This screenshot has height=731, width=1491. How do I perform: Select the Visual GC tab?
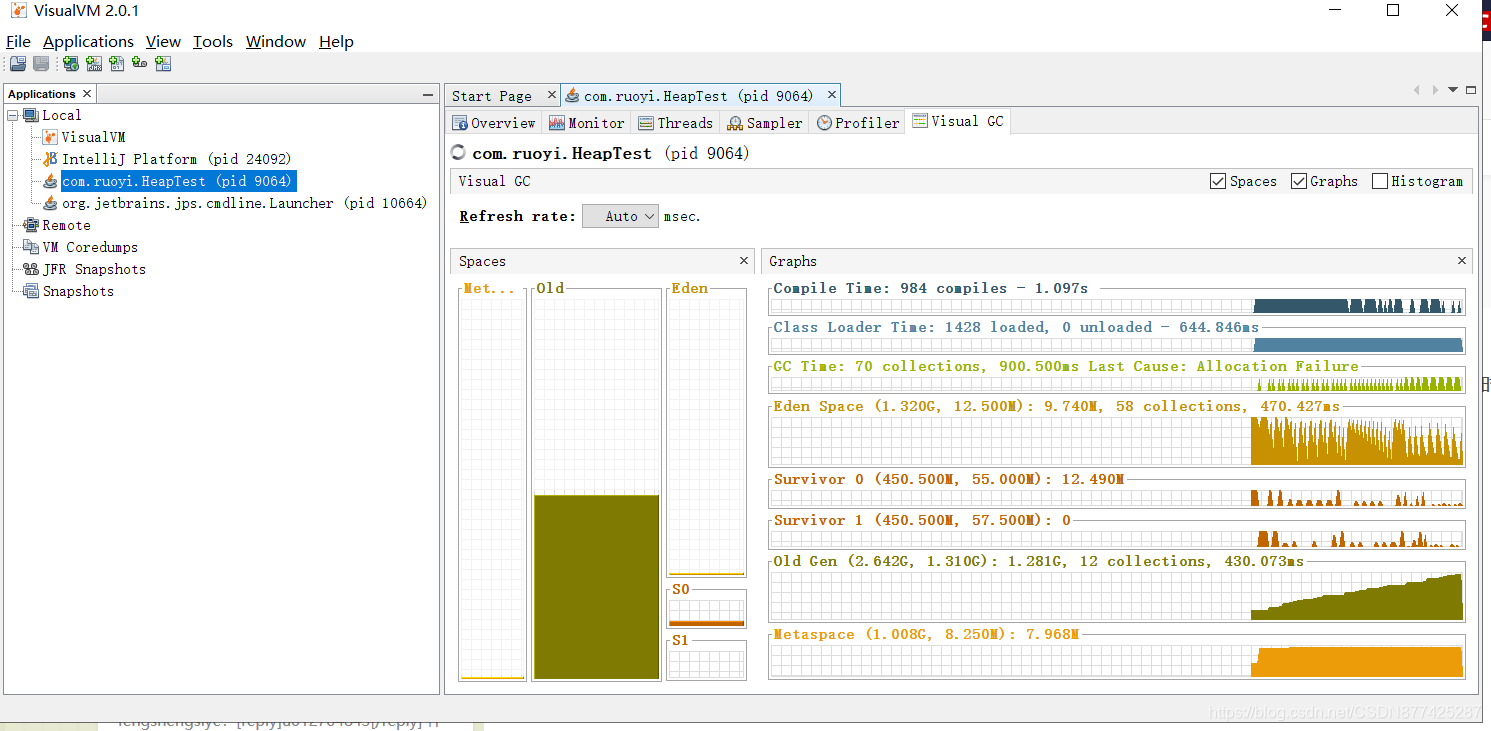[958, 121]
